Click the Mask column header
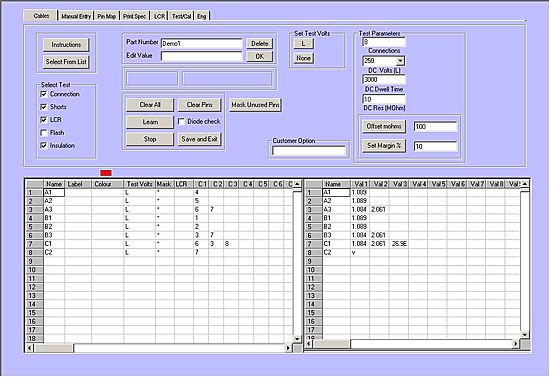The width and height of the screenshot is (550, 377). [164, 184]
